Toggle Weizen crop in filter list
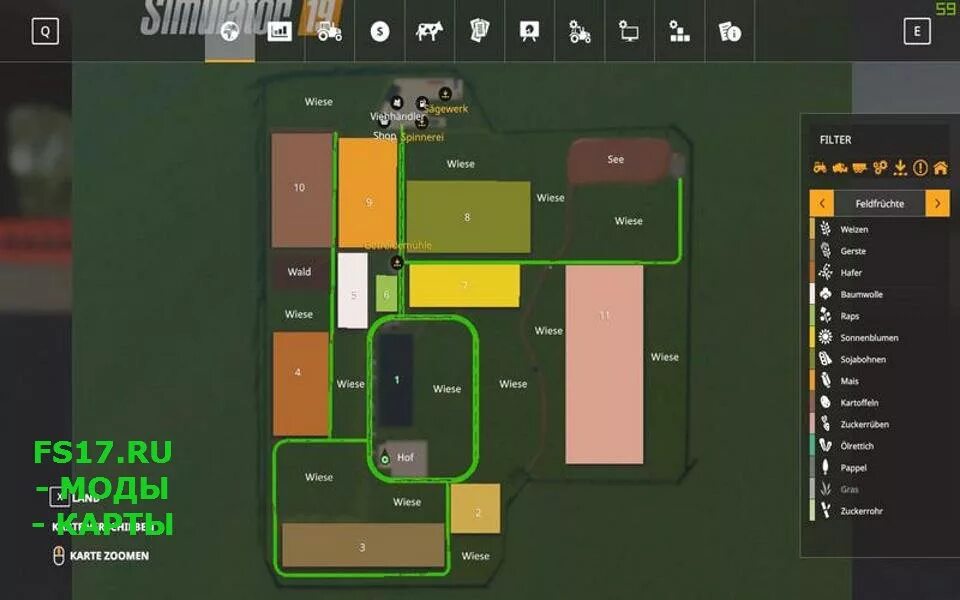 (880, 229)
